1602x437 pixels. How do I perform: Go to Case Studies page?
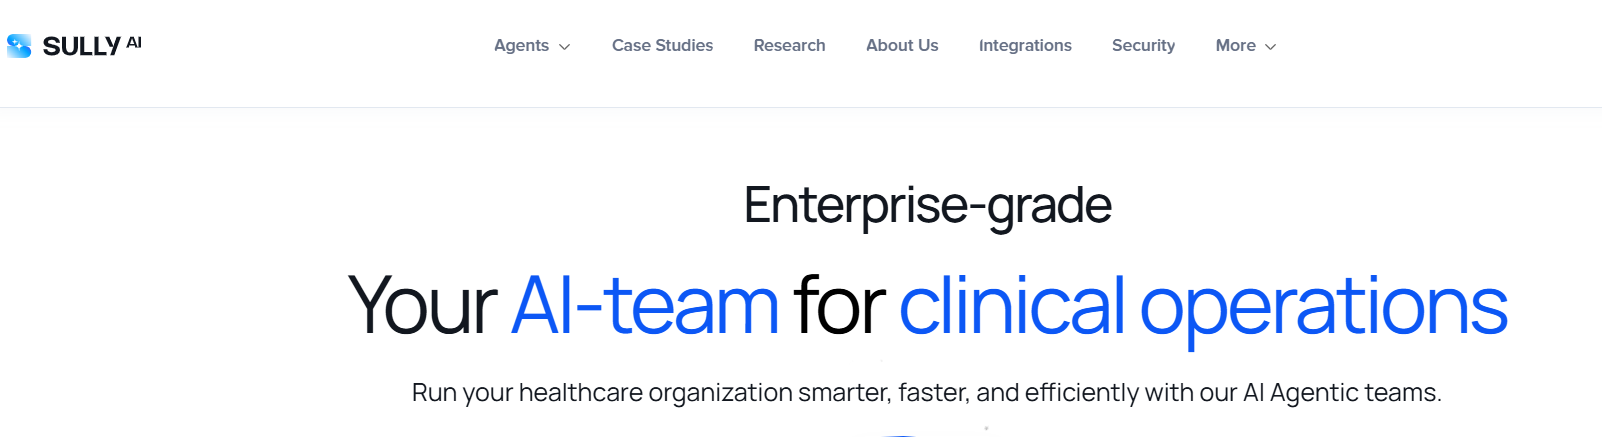click(662, 46)
